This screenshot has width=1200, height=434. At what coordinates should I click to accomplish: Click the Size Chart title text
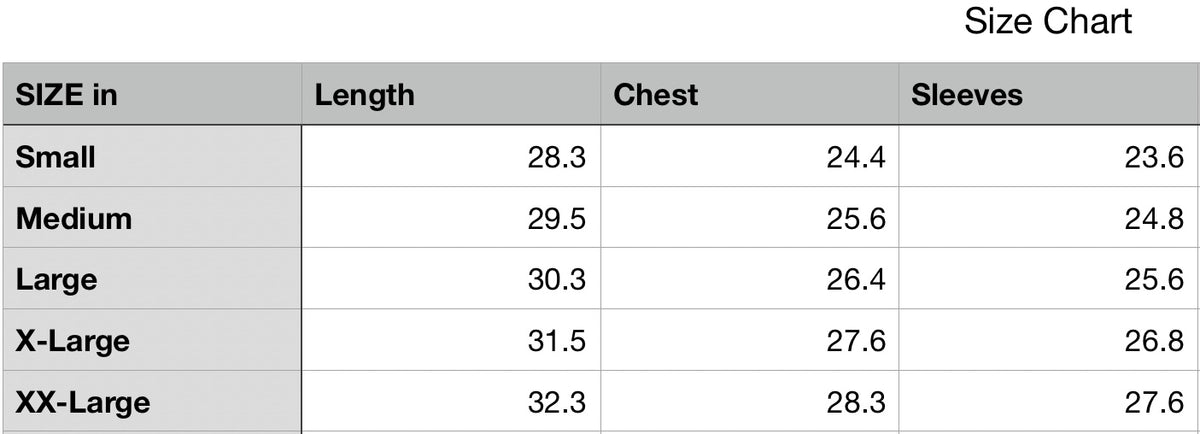[1047, 21]
